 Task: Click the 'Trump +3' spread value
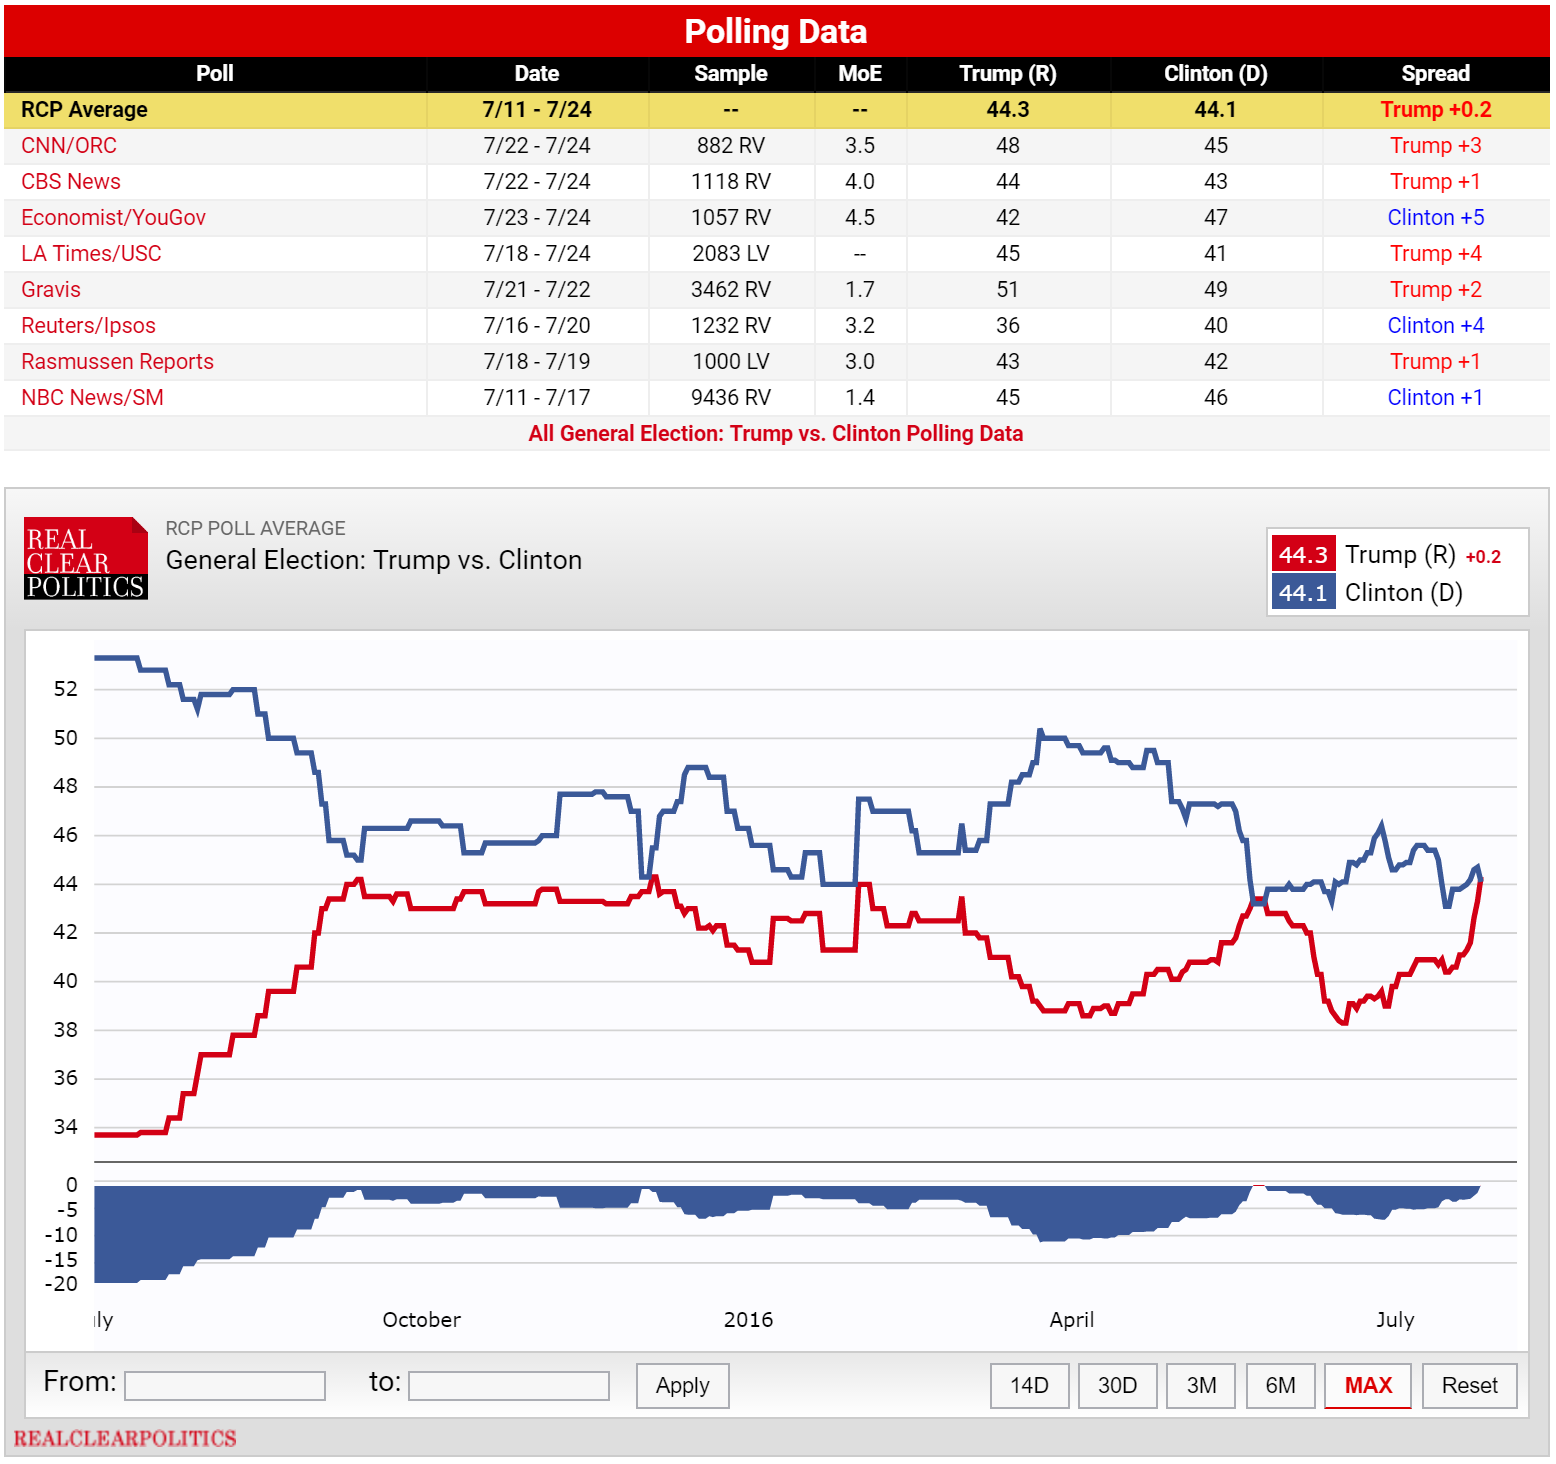click(x=1436, y=146)
